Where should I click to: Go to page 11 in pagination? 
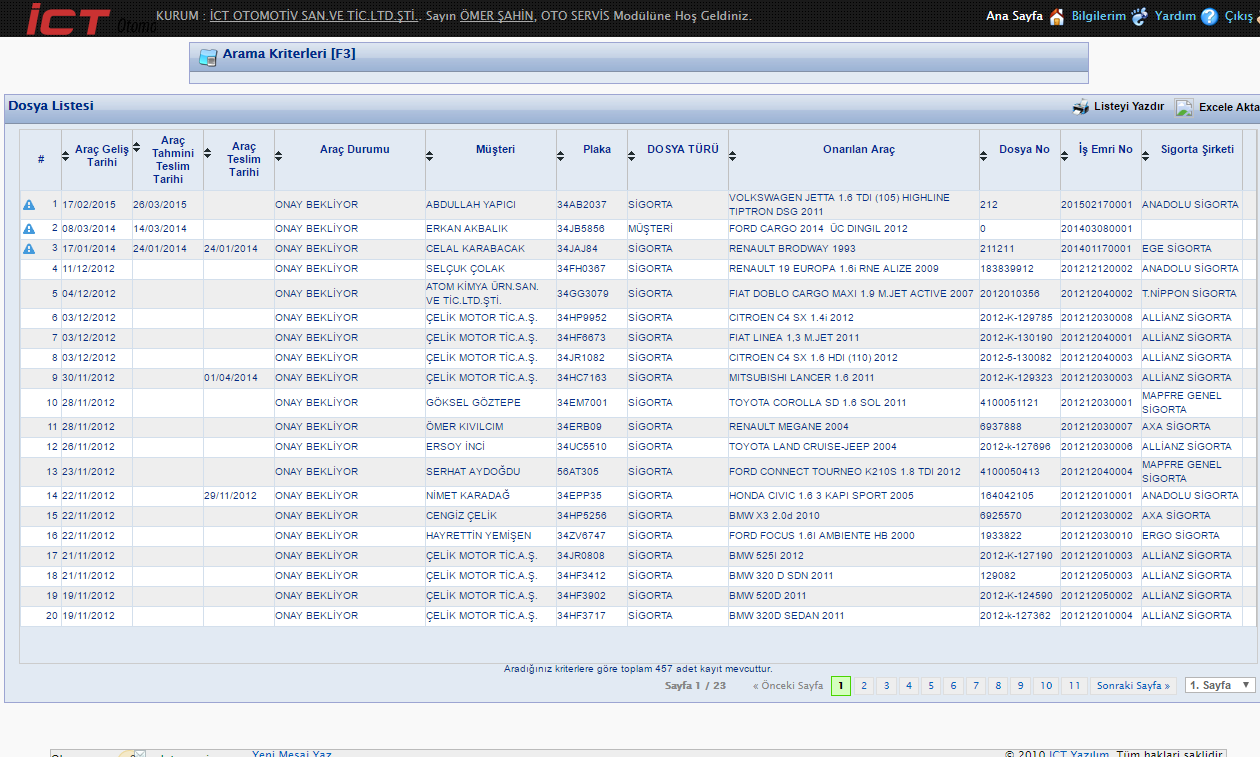1073,686
